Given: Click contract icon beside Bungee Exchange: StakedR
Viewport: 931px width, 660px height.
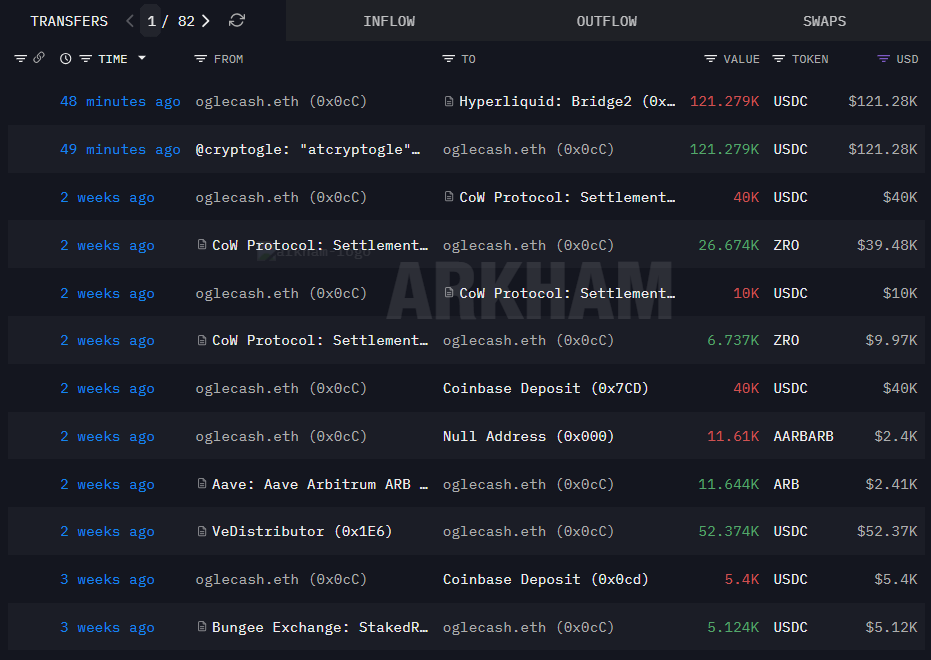Looking at the screenshot, I should 202,627.
